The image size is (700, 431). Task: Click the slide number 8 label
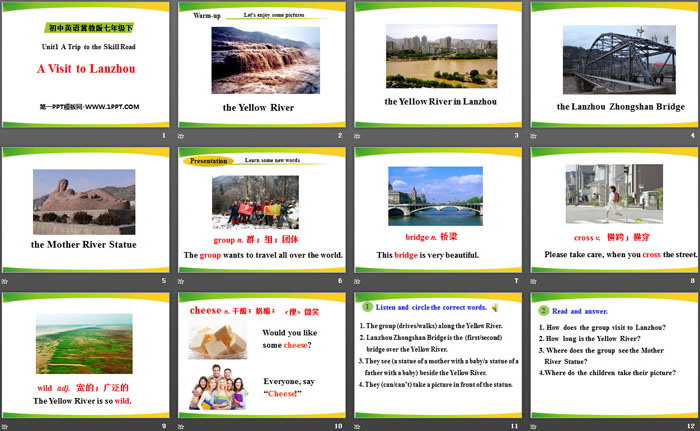tap(693, 280)
